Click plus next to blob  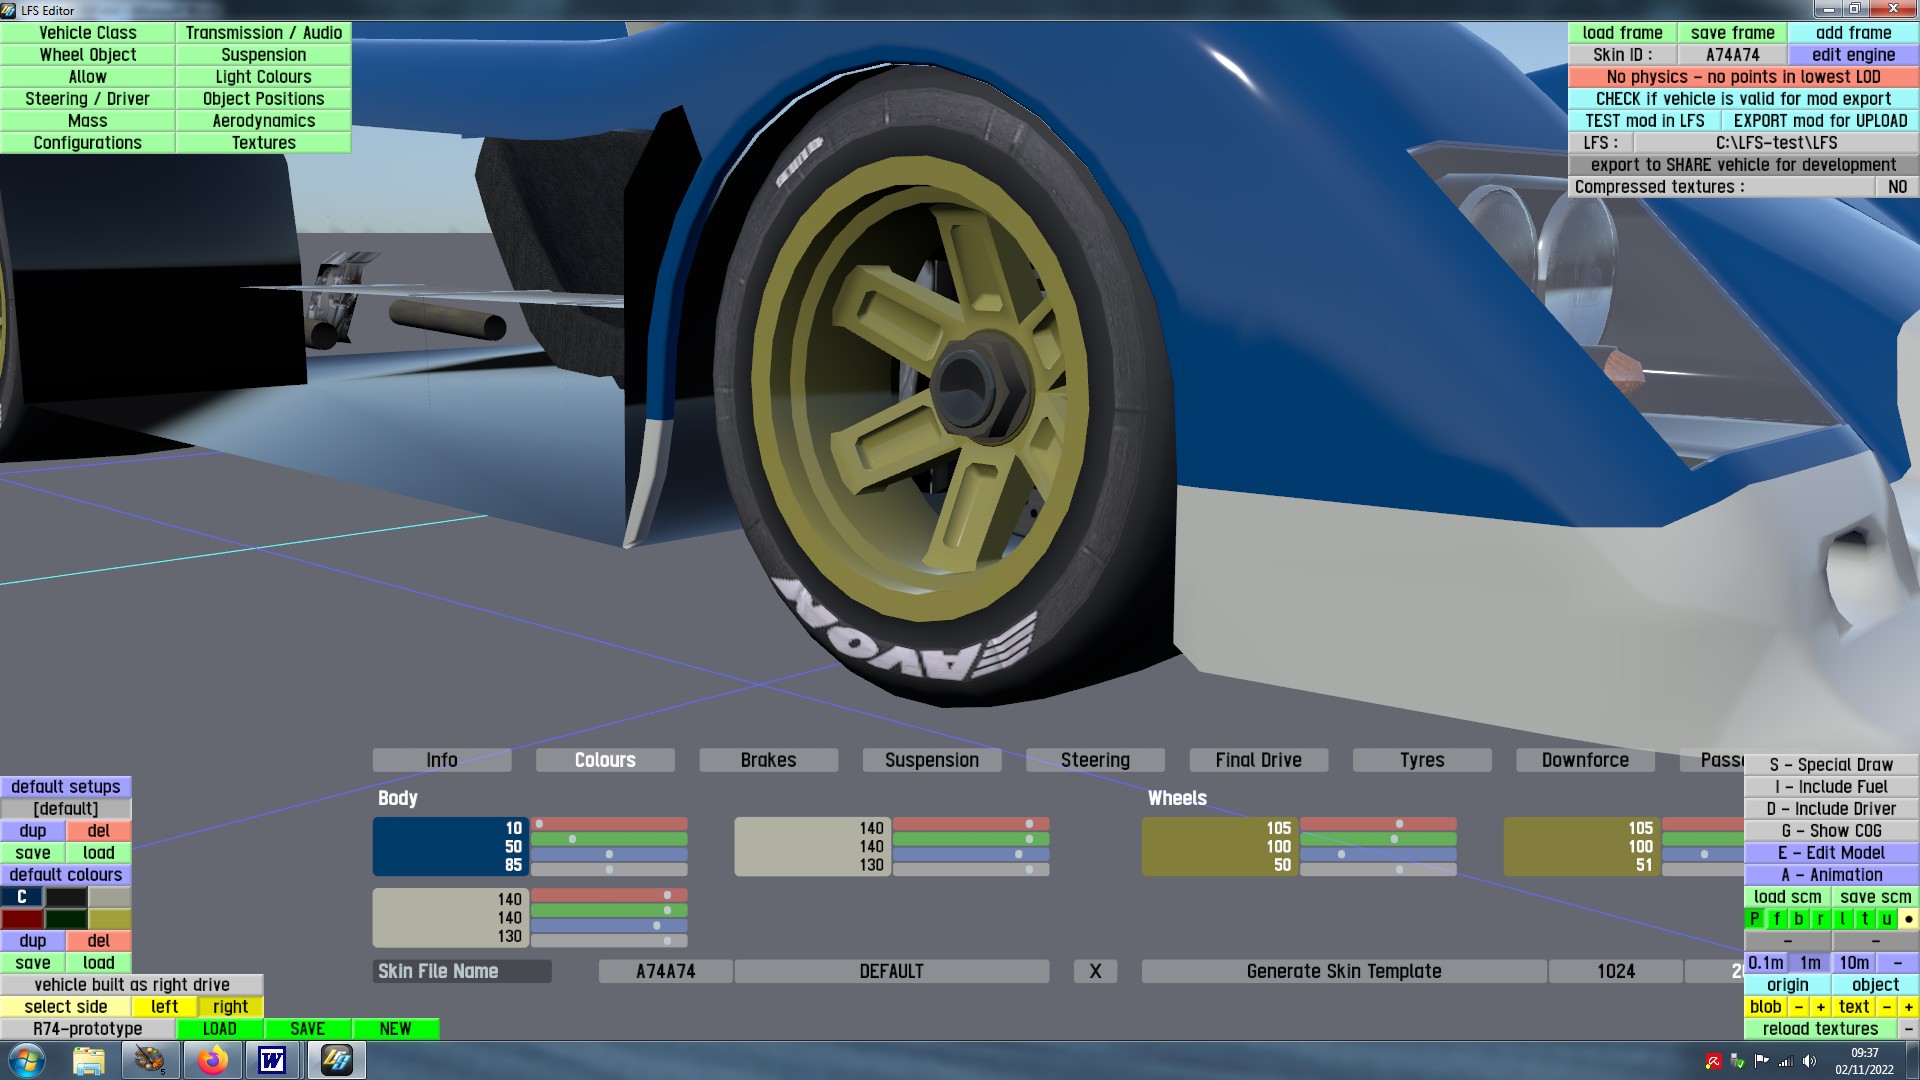click(x=1820, y=1007)
